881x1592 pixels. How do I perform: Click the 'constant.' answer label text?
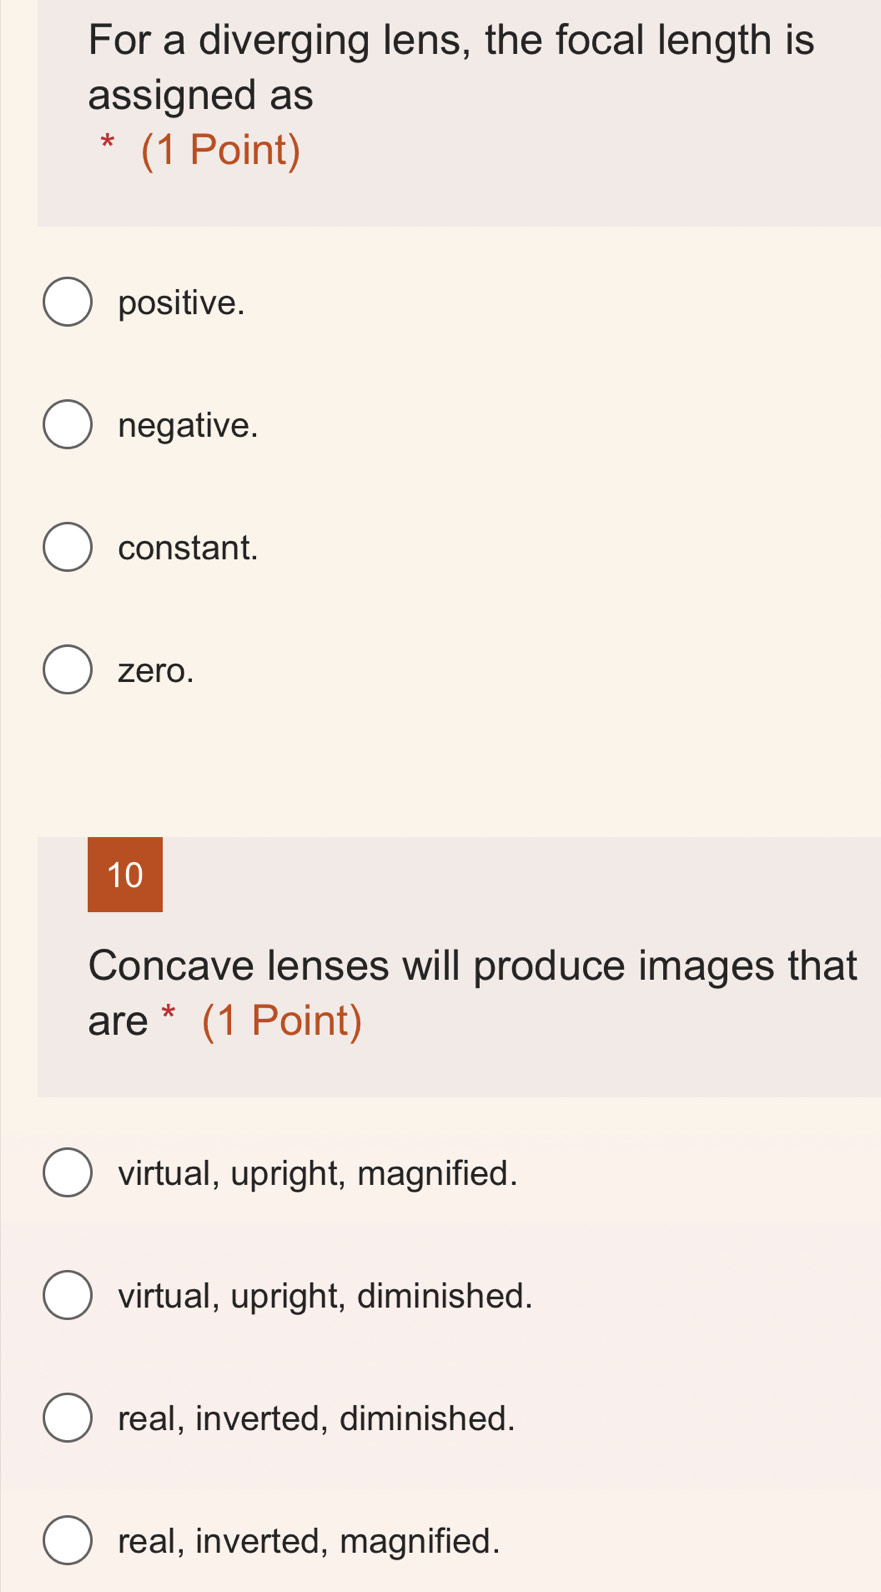point(188,548)
